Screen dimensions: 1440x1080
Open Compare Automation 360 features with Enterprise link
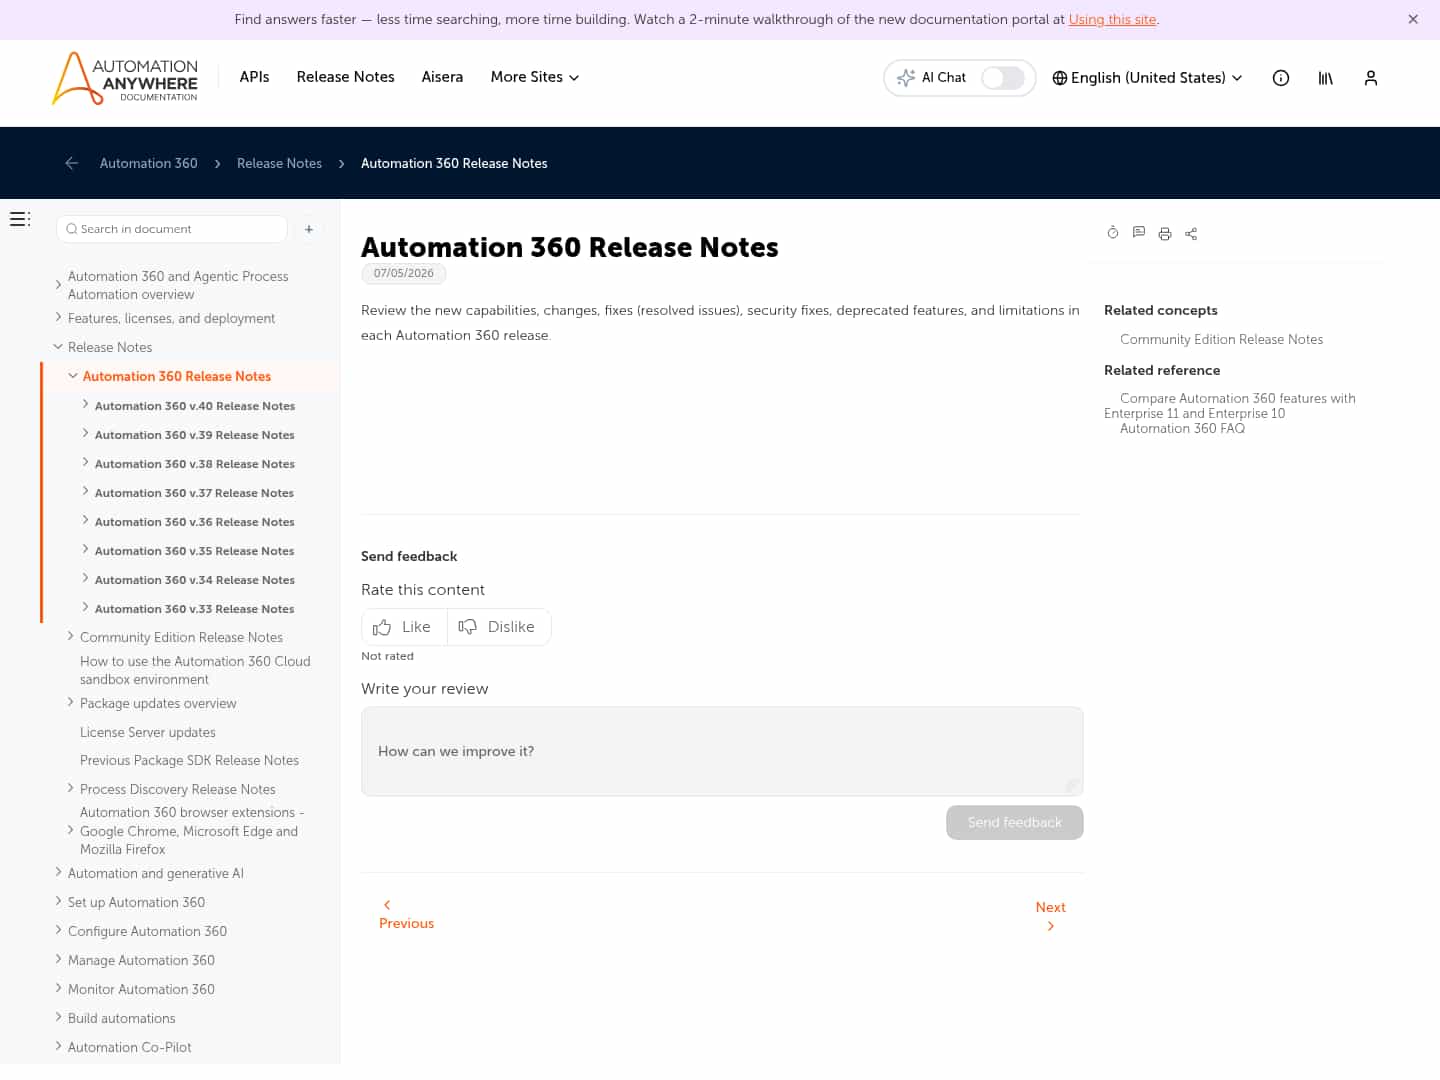(x=1230, y=406)
